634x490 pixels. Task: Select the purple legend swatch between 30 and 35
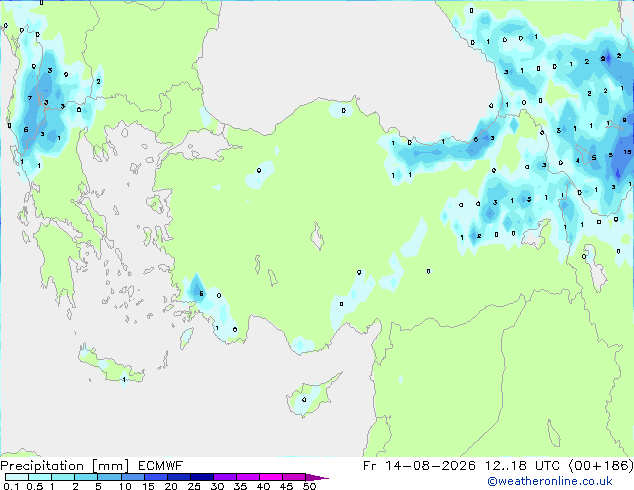point(225,477)
